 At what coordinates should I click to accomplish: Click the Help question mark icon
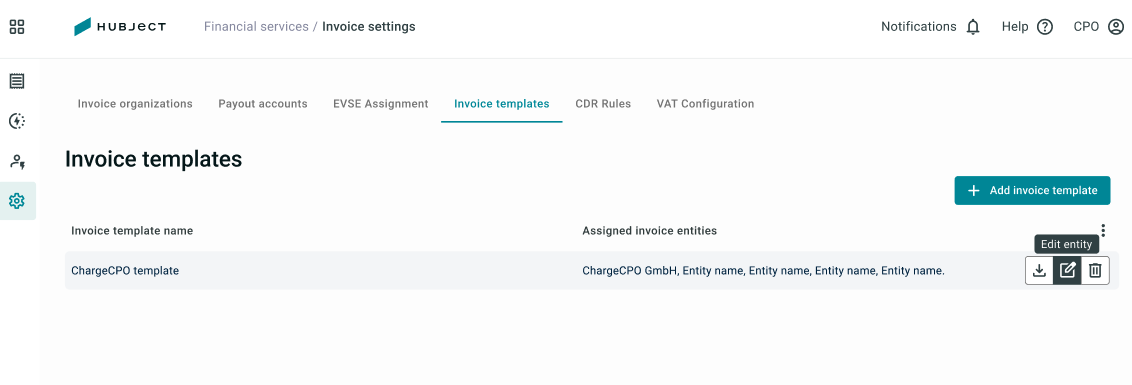pos(1045,27)
